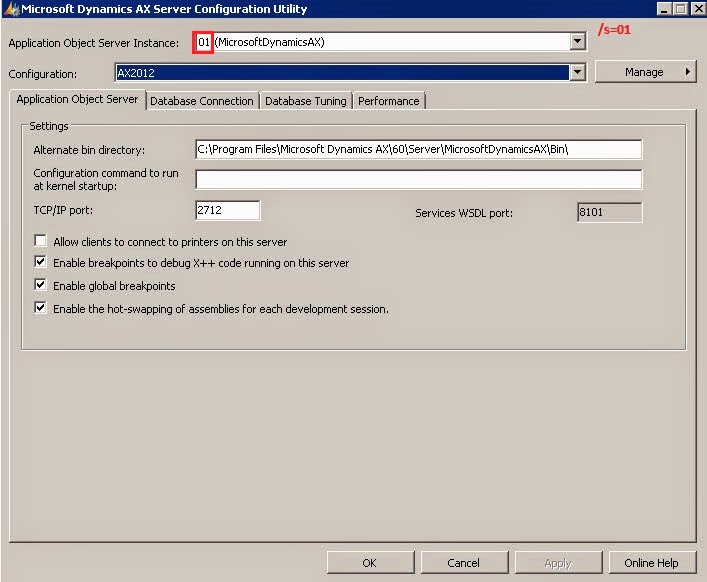Click the Dynamics AX title bar icon

click(x=11, y=9)
